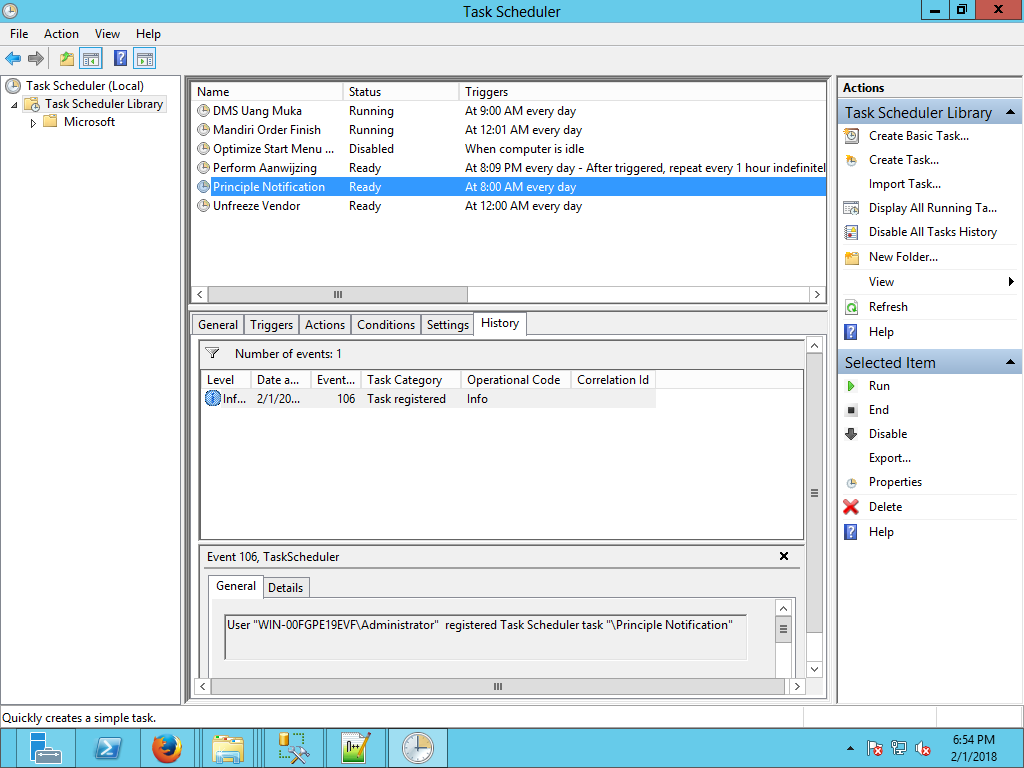The width and height of the screenshot is (1024, 768).
Task: Click Disable All Tasks History
Action: click(932, 232)
